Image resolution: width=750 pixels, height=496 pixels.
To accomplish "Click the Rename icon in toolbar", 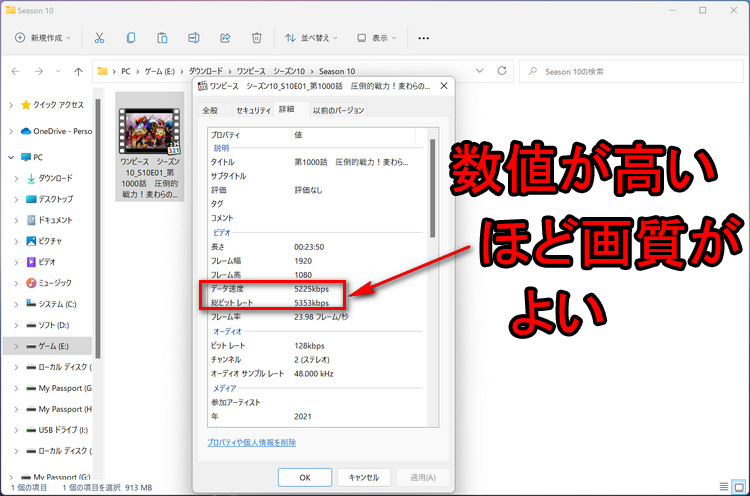I will (x=194, y=38).
